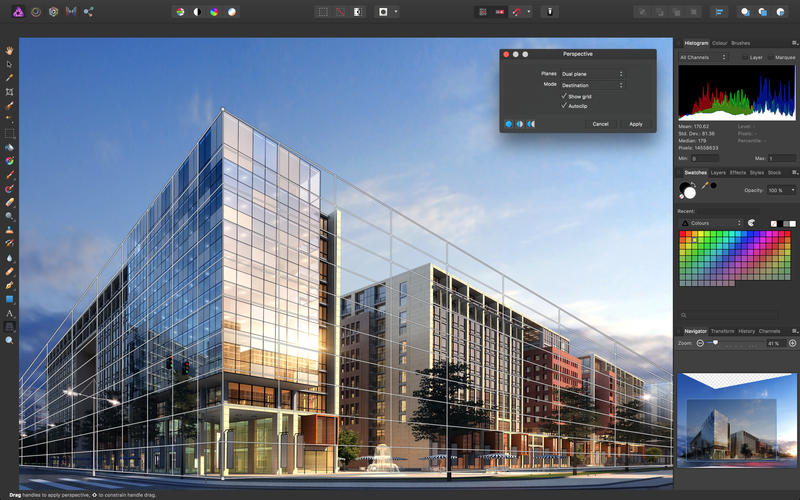Open the Export persona share icon
The image size is (800, 500).
click(x=88, y=11)
